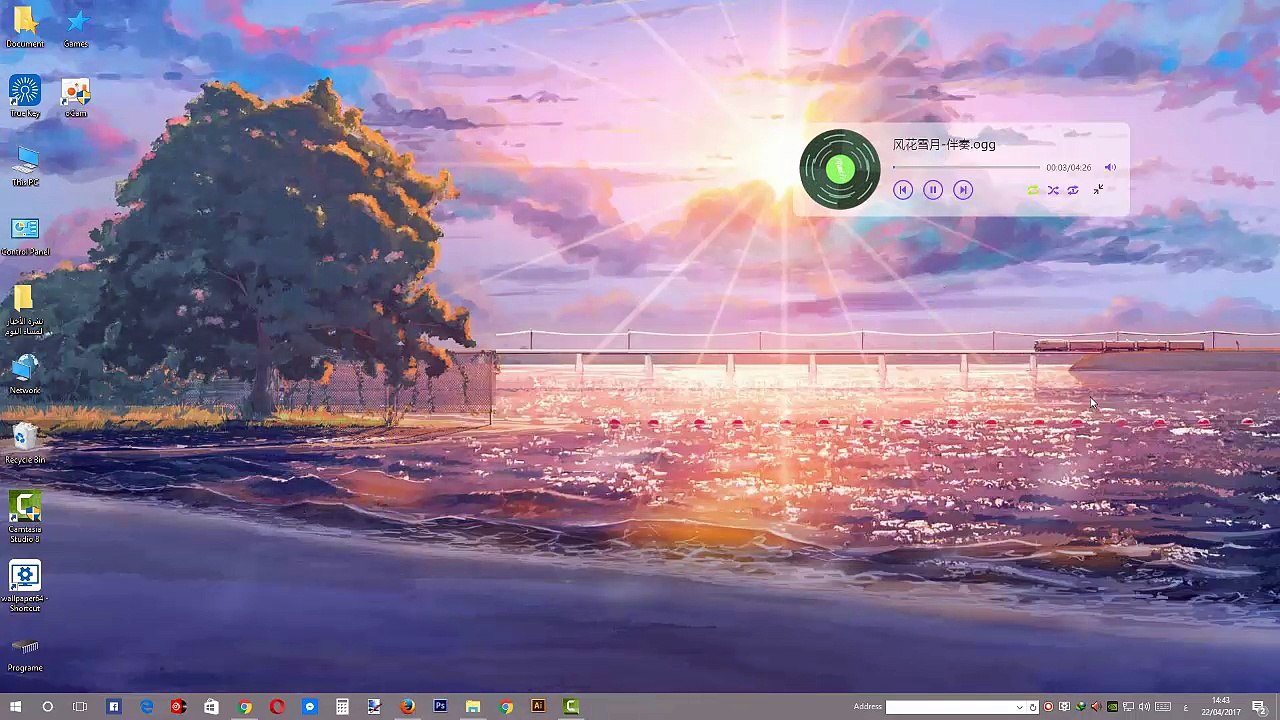Click the Address toolbar refresh button
Viewport: 1280px width, 720px height.
pyautogui.click(x=1033, y=707)
